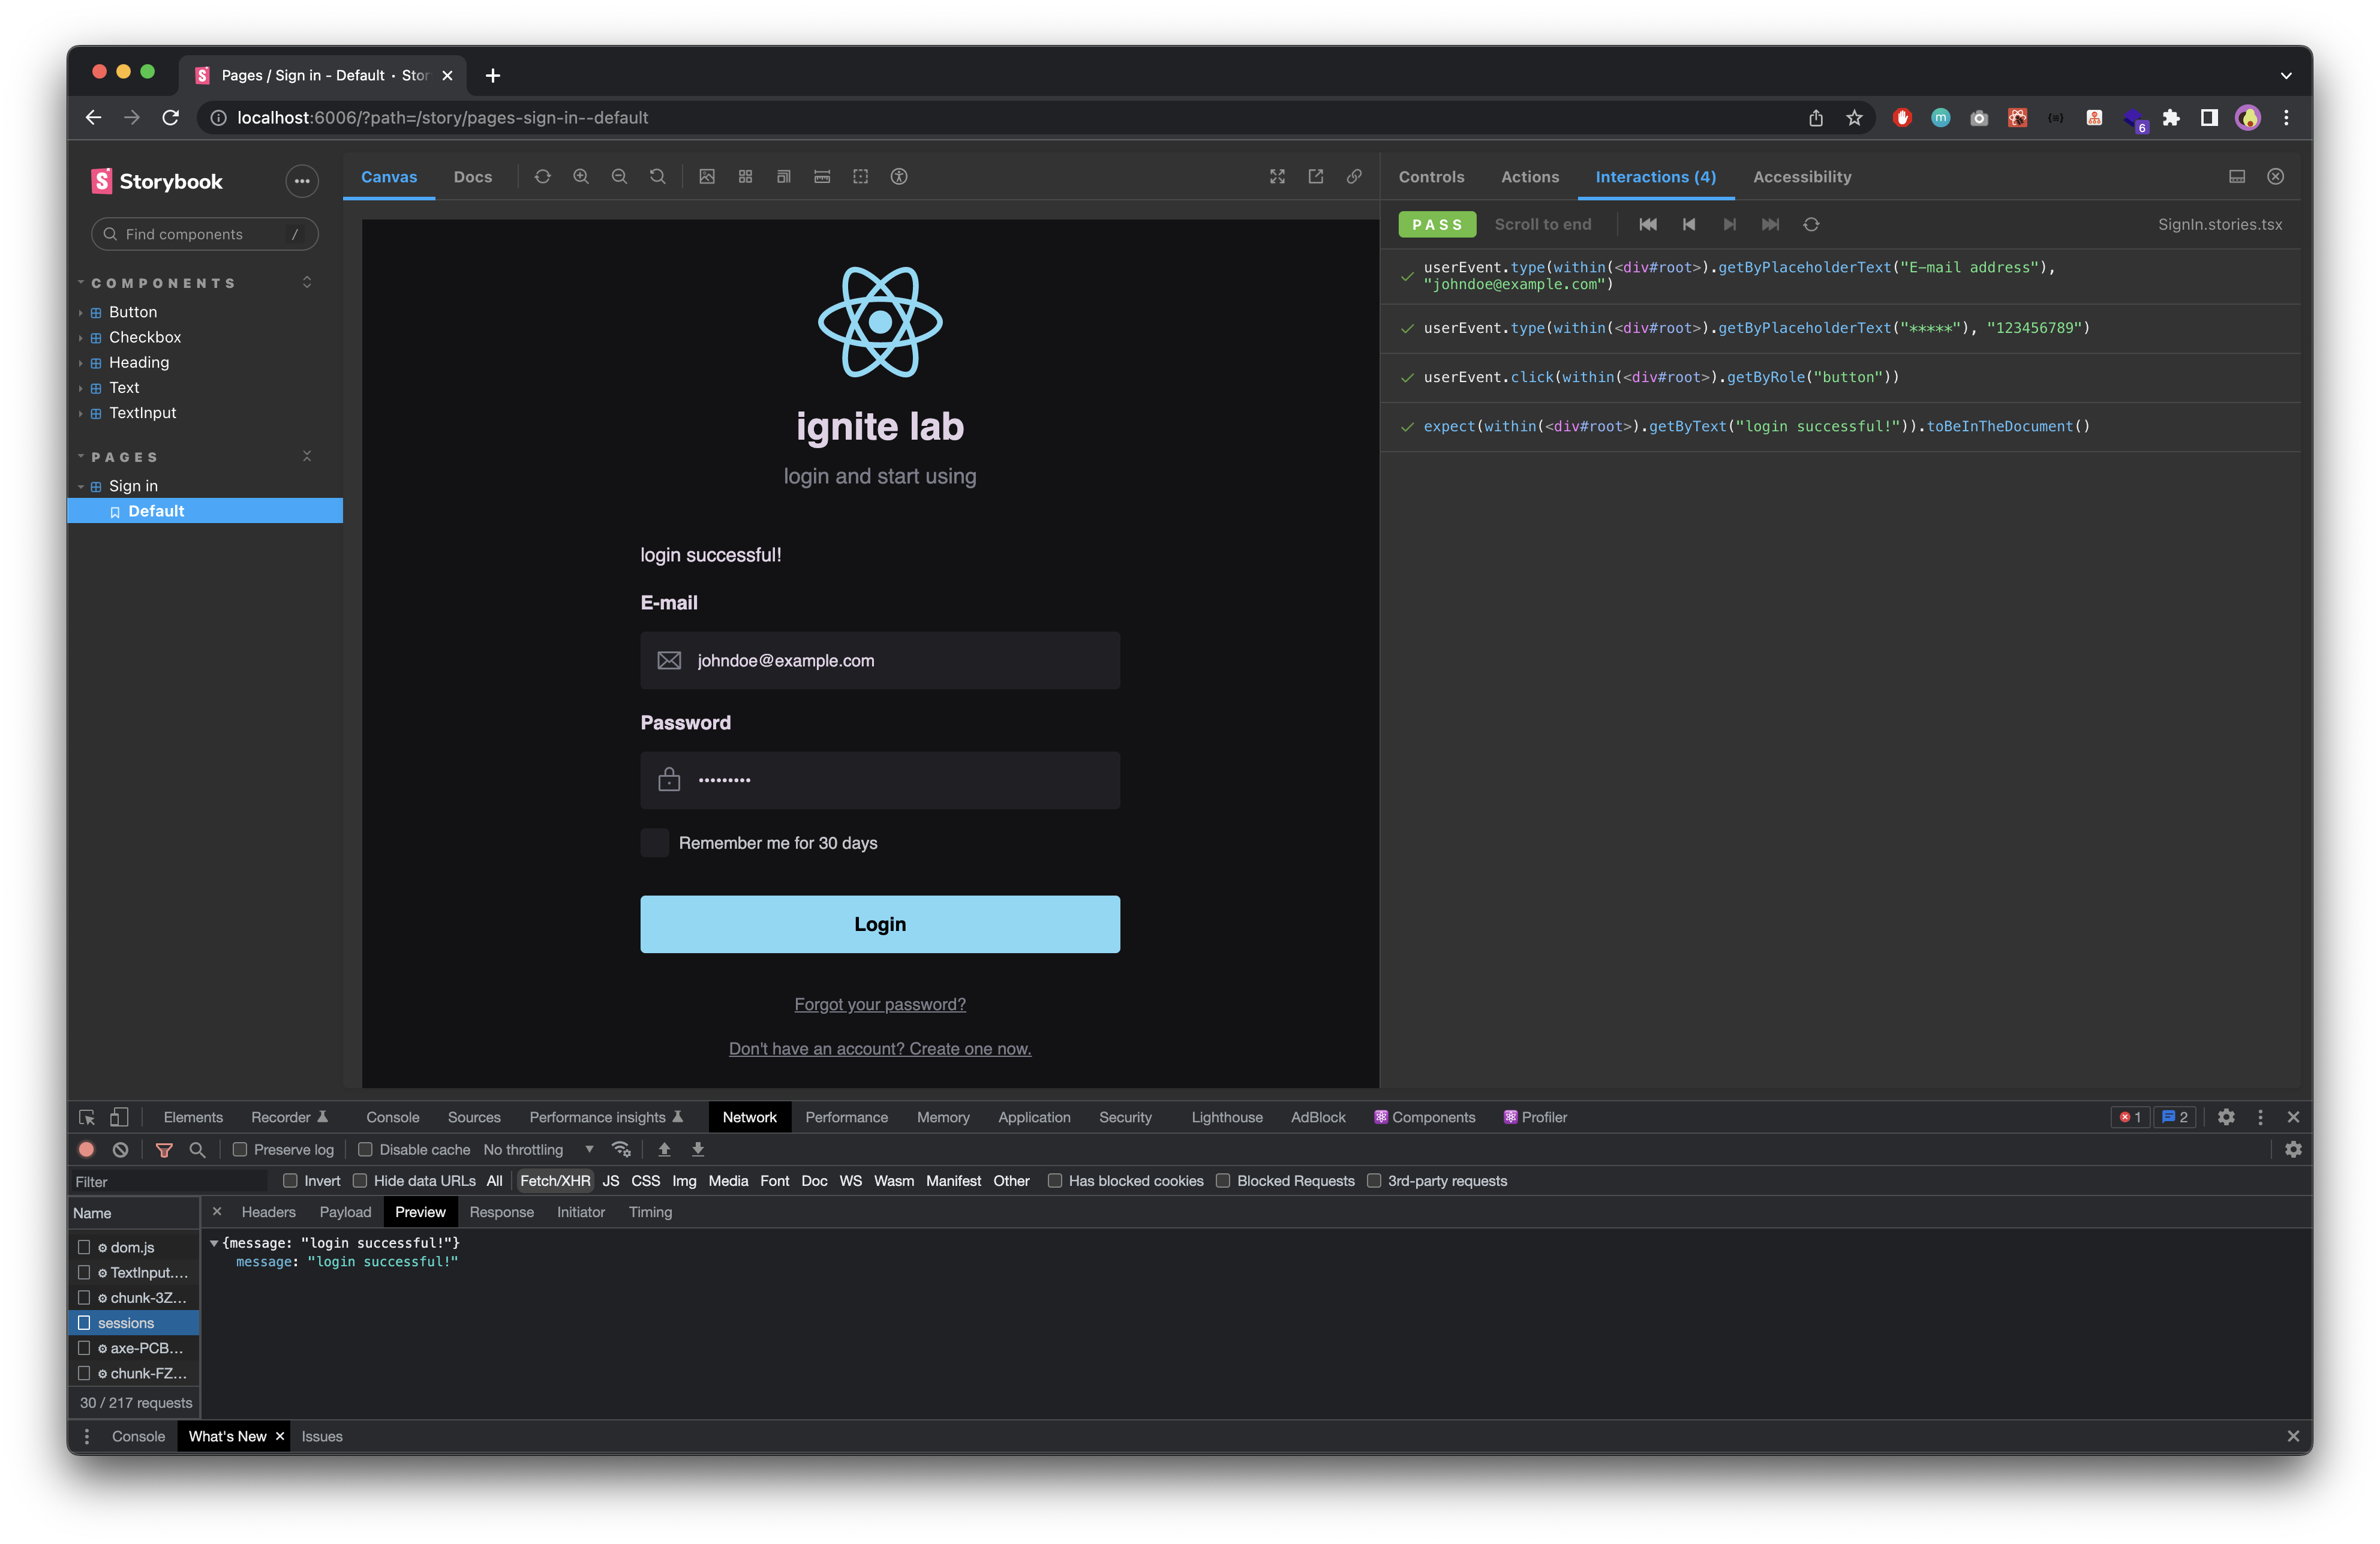
Task: Enable the measure ruler tool
Action: pos(822,177)
